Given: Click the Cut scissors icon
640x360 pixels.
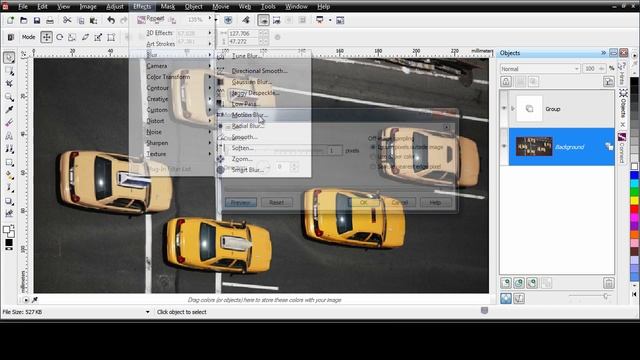Looking at the screenshot, I should pyautogui.click(x=67, y=20).
